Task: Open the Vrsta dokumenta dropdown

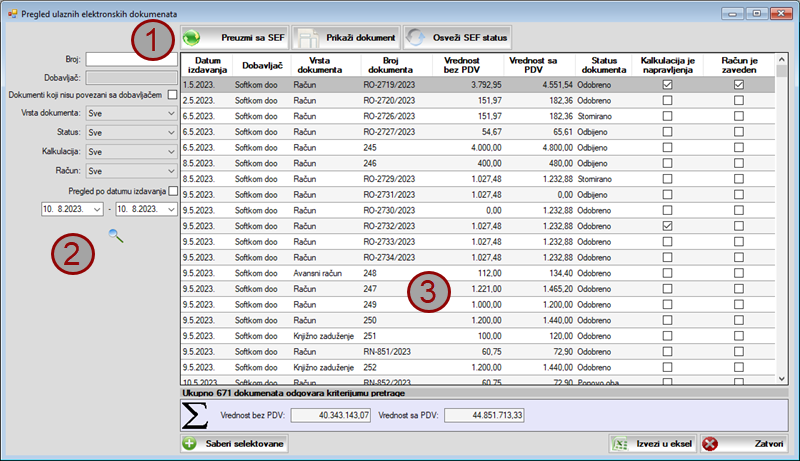Action: (x=171, y=113)
